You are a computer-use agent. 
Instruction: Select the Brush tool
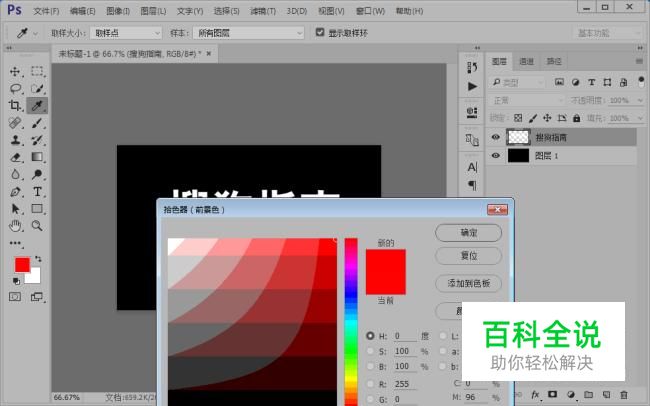(37, 123)
